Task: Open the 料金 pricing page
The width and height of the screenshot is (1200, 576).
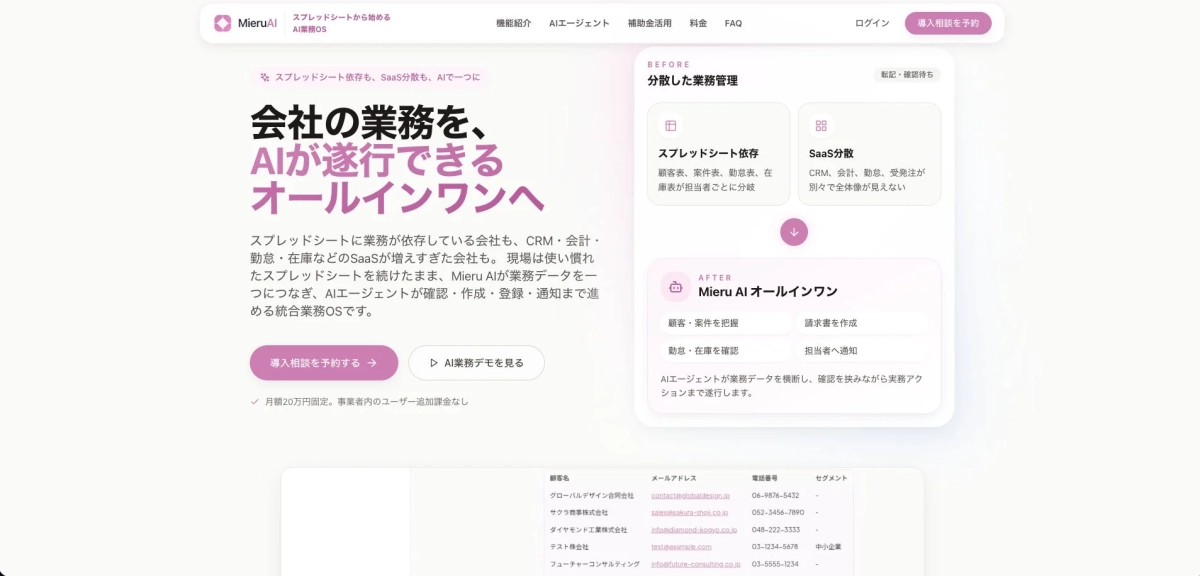Action: [x=698, y=23]
